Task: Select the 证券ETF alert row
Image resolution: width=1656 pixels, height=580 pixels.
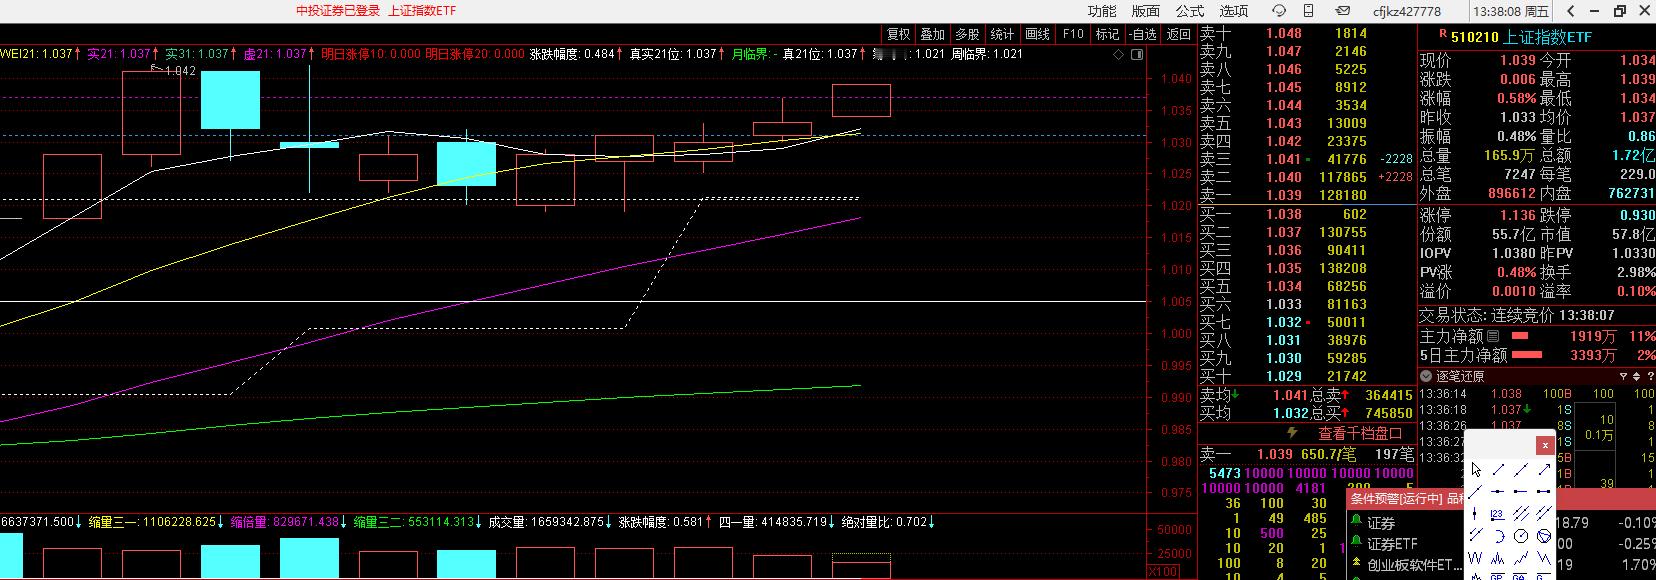Action: pyautogui.click(x=1405, y=544)
